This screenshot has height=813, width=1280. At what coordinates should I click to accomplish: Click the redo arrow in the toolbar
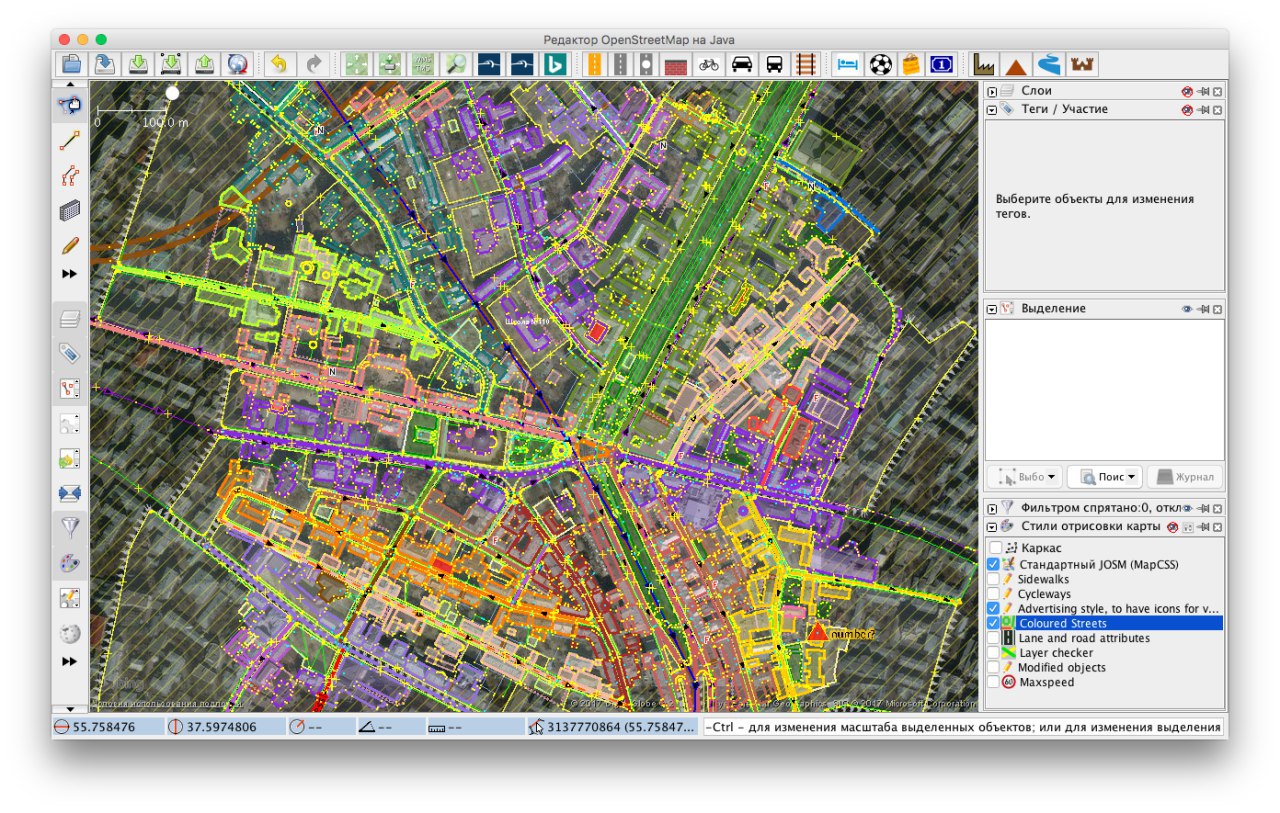(313, 64)
